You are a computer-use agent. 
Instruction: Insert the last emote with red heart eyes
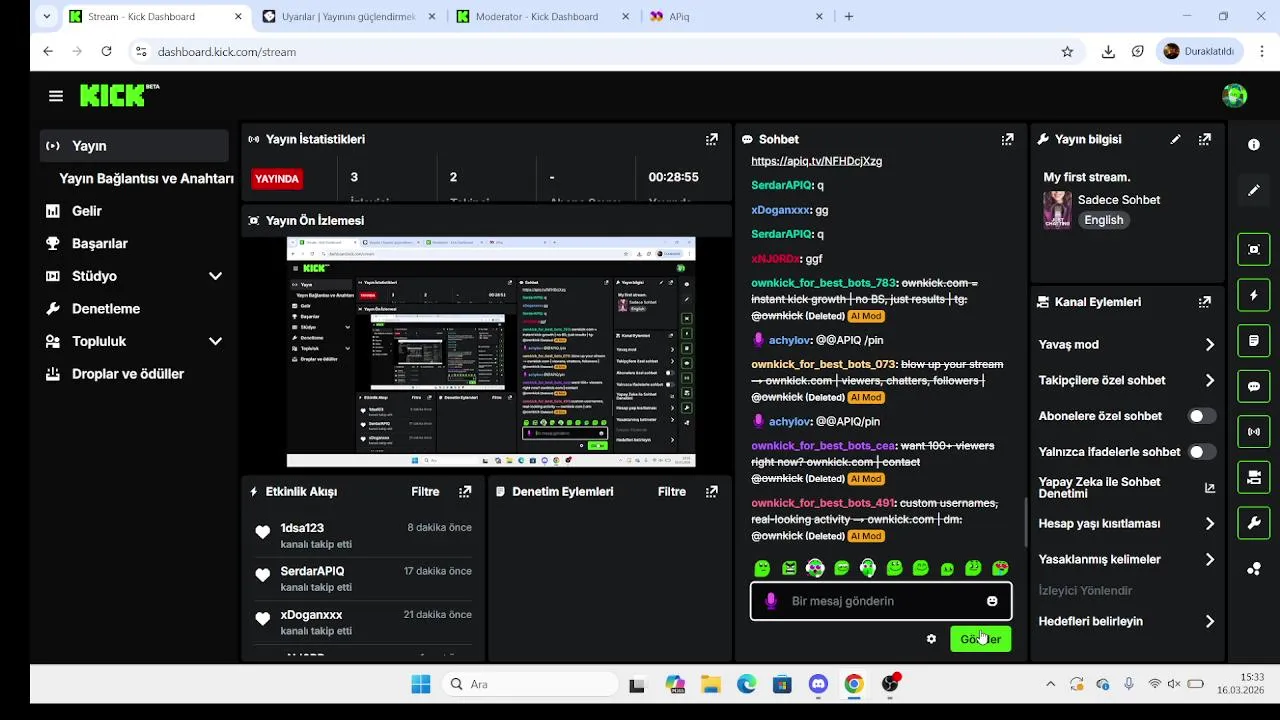(x=1000, y=568)
